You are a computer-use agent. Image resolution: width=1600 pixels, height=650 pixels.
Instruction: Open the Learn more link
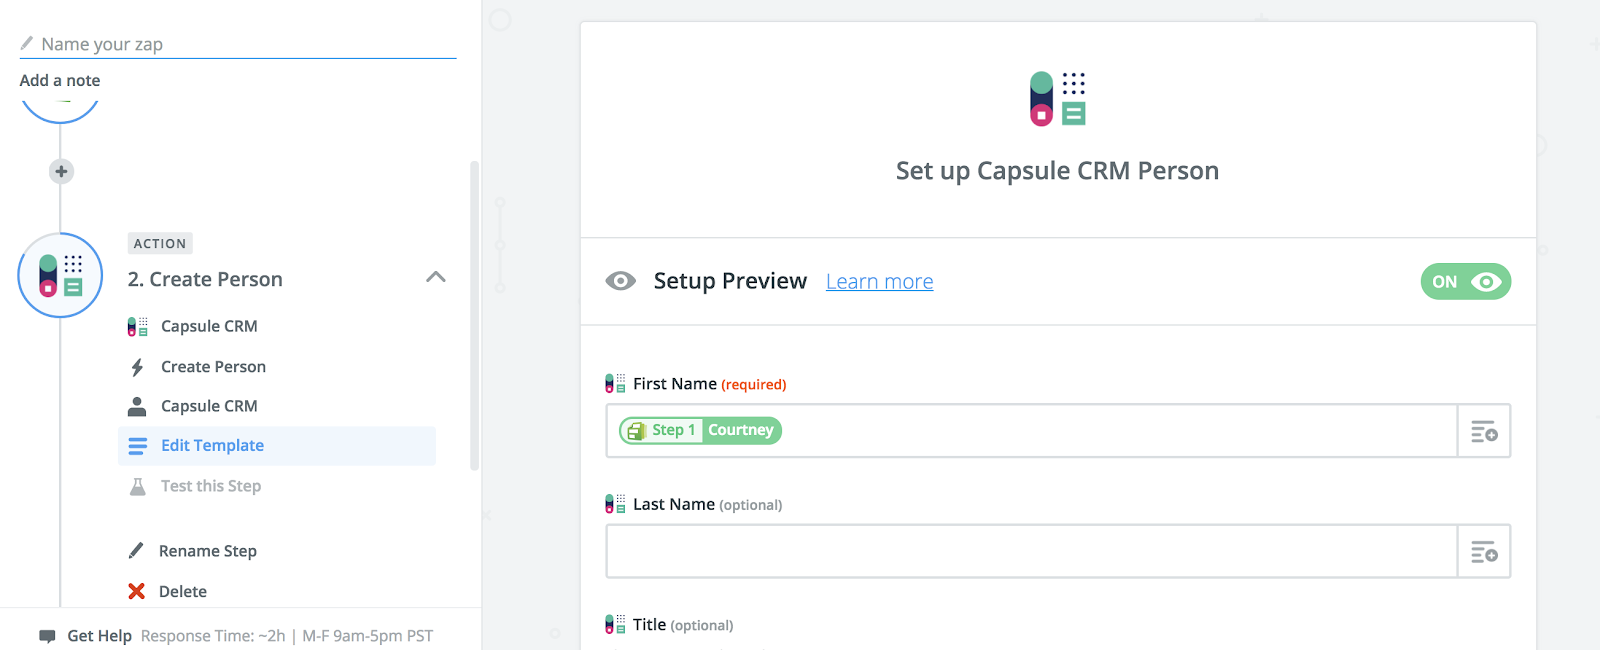(879, 281)
